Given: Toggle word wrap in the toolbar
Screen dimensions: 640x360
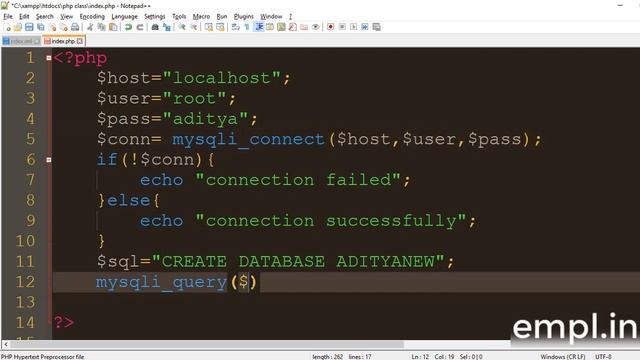Looking at the screenshot, I should click(x=236, y=27).
